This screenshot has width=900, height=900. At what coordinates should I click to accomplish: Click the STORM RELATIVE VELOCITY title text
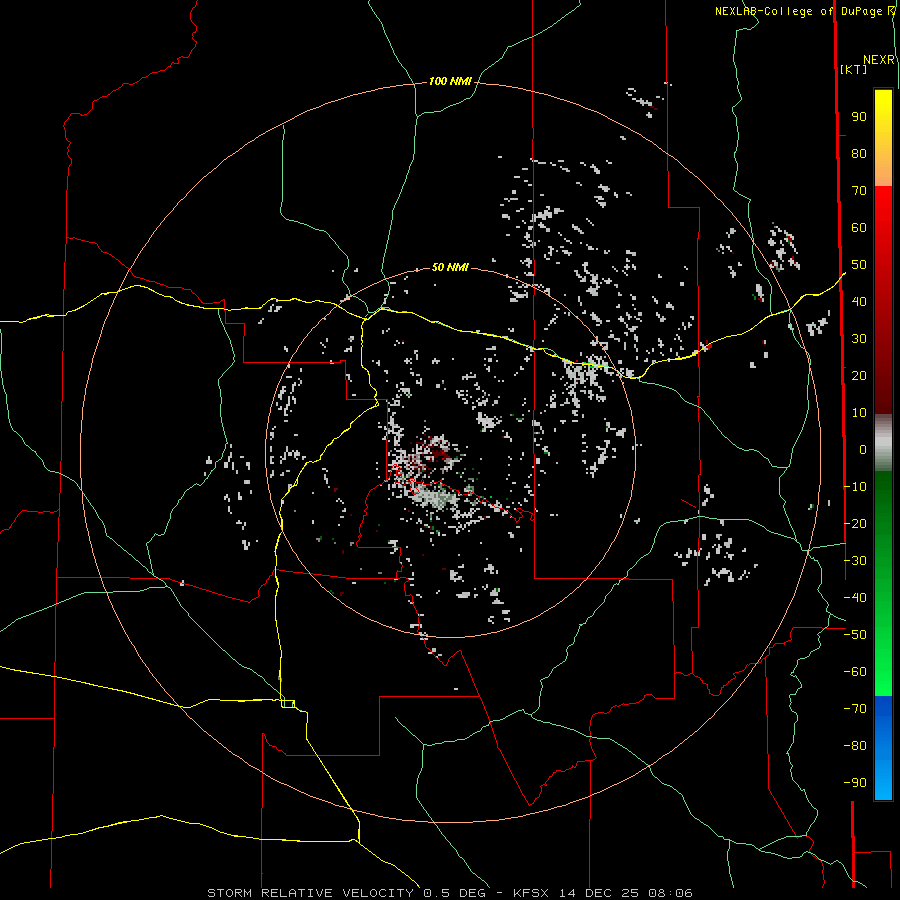pyautogui.click(x=313, y=893)
